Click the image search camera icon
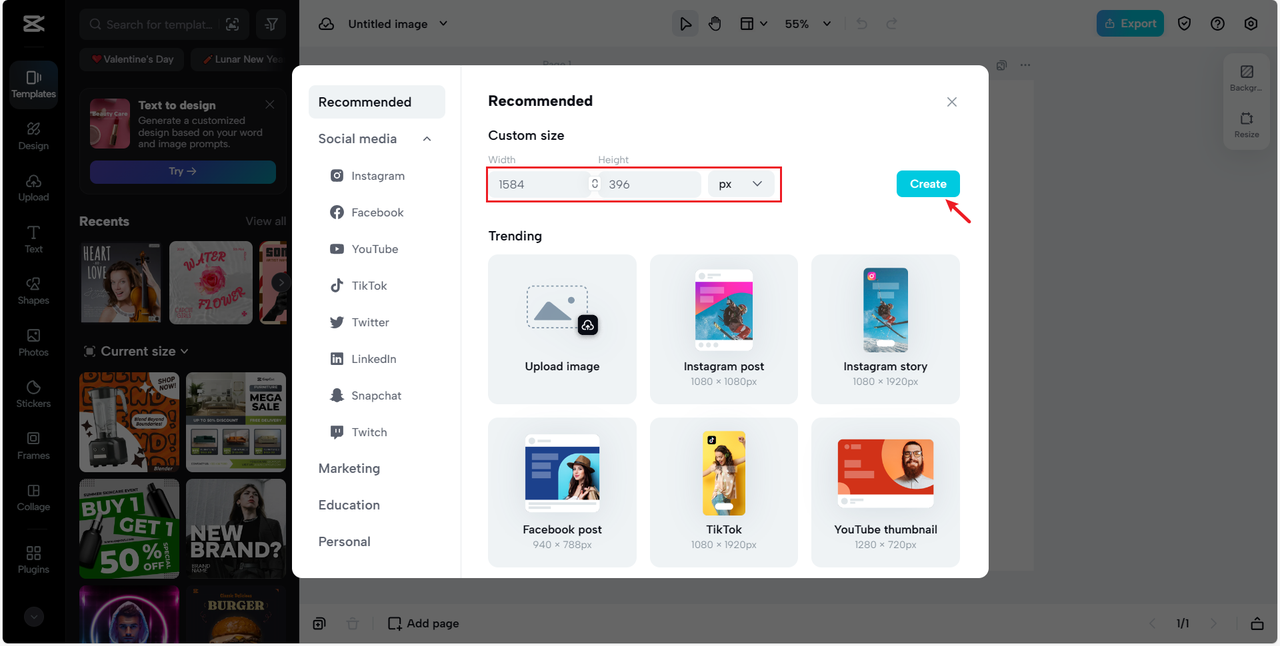 click(232, 24)
